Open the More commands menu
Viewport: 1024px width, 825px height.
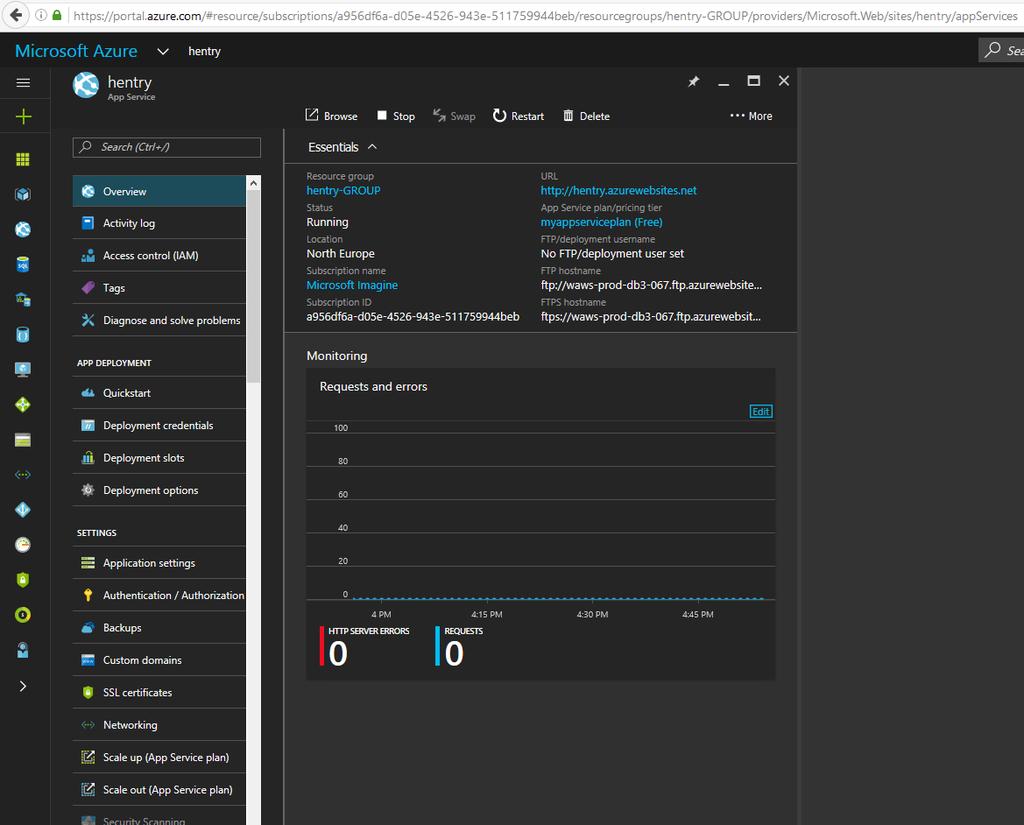pyautogui.click(x=751, y=116)
